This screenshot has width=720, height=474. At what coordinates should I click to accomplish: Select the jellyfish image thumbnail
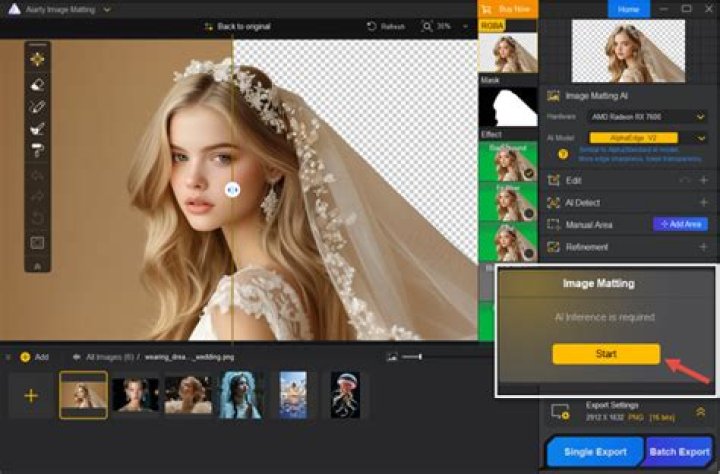click(345, 395)
